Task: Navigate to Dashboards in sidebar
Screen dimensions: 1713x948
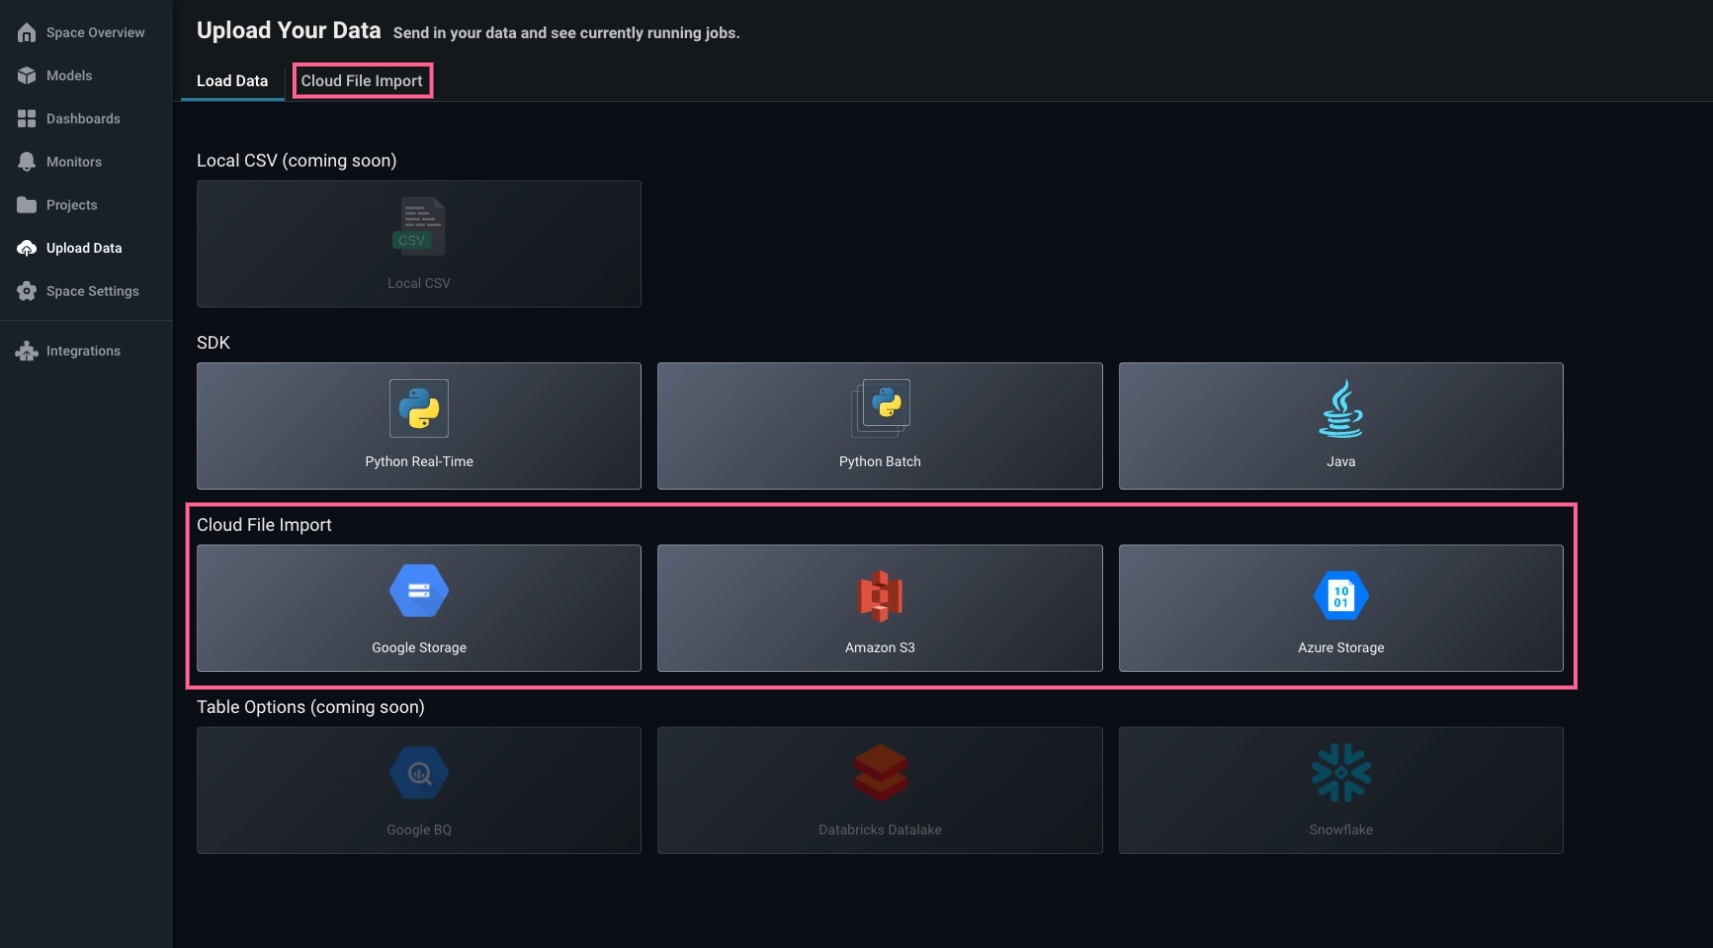Action: 83,119
